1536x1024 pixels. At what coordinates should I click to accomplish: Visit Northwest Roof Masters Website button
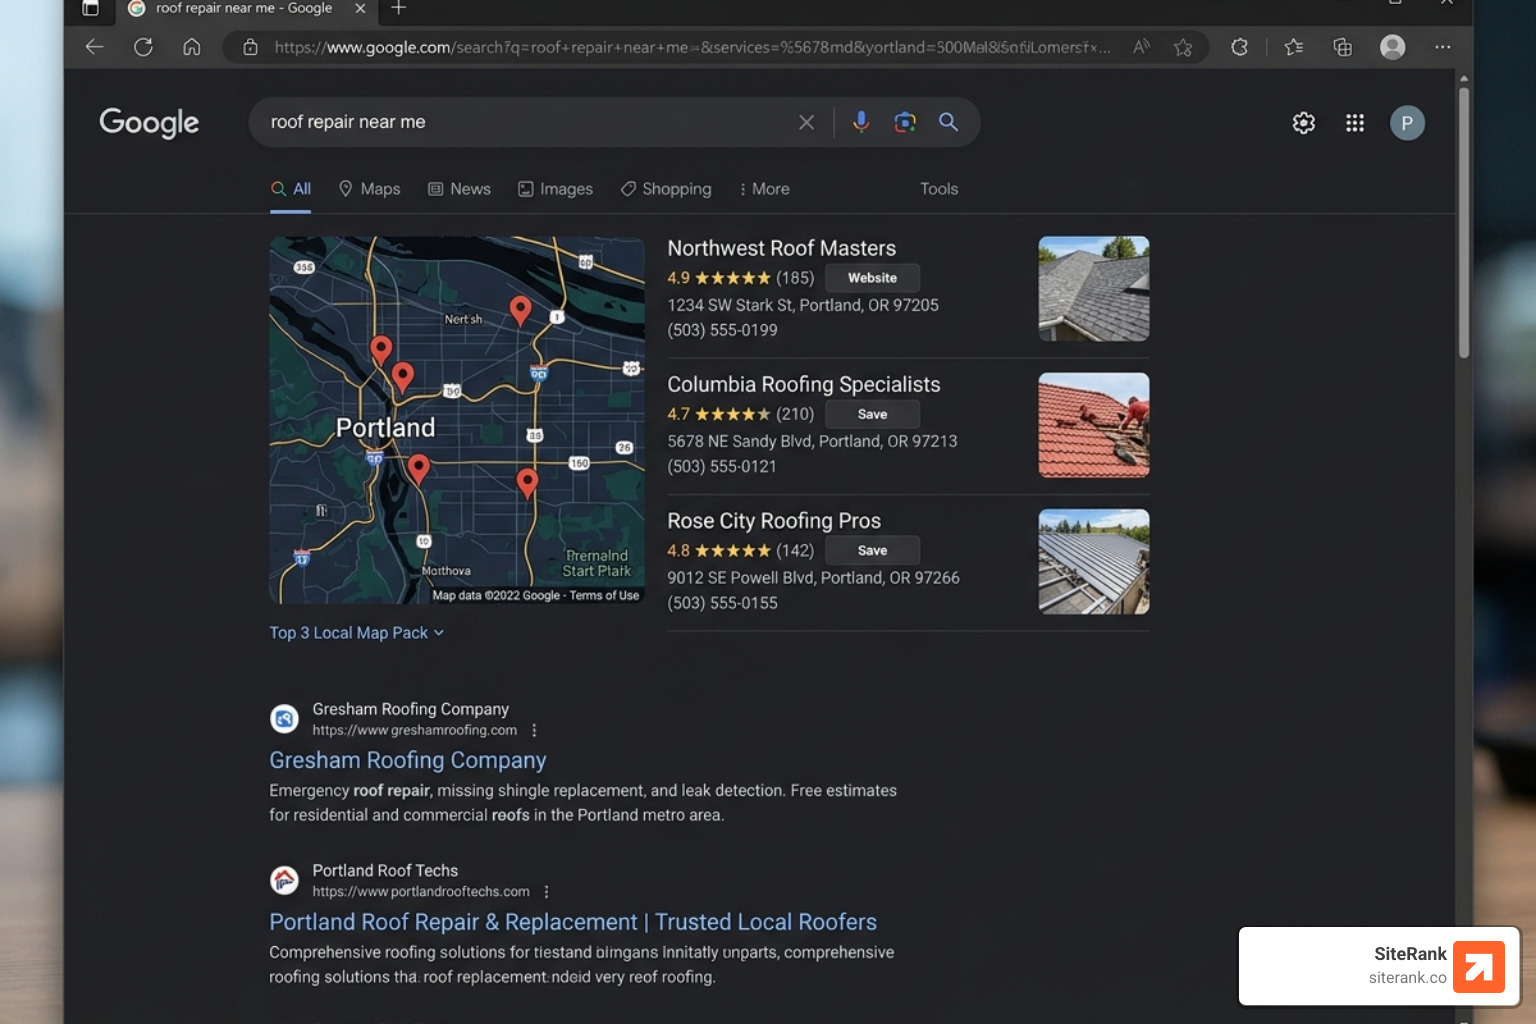[872, 278]
